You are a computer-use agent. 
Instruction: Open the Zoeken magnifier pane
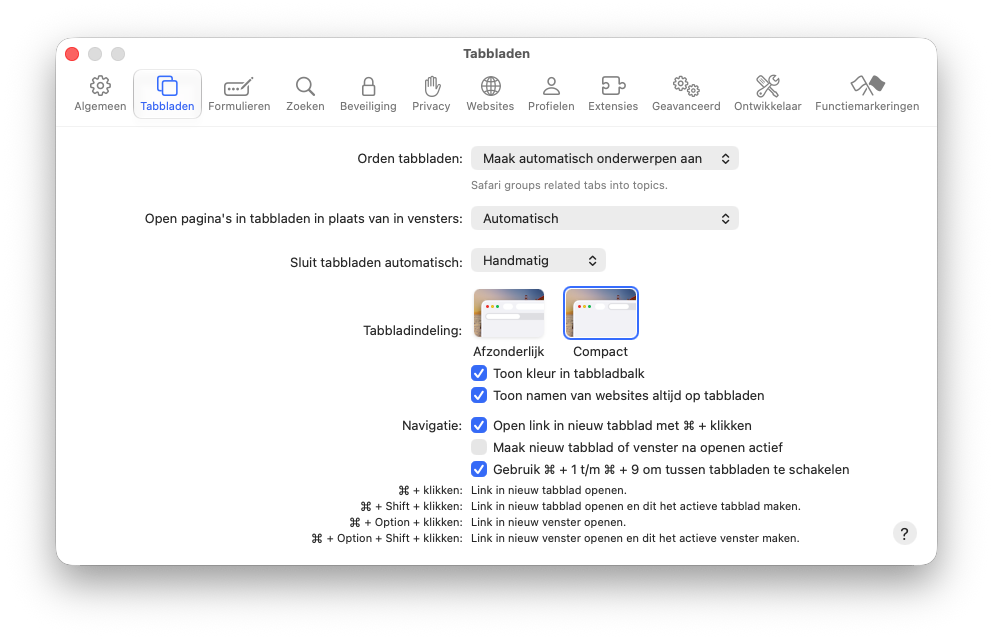[305, 94]
